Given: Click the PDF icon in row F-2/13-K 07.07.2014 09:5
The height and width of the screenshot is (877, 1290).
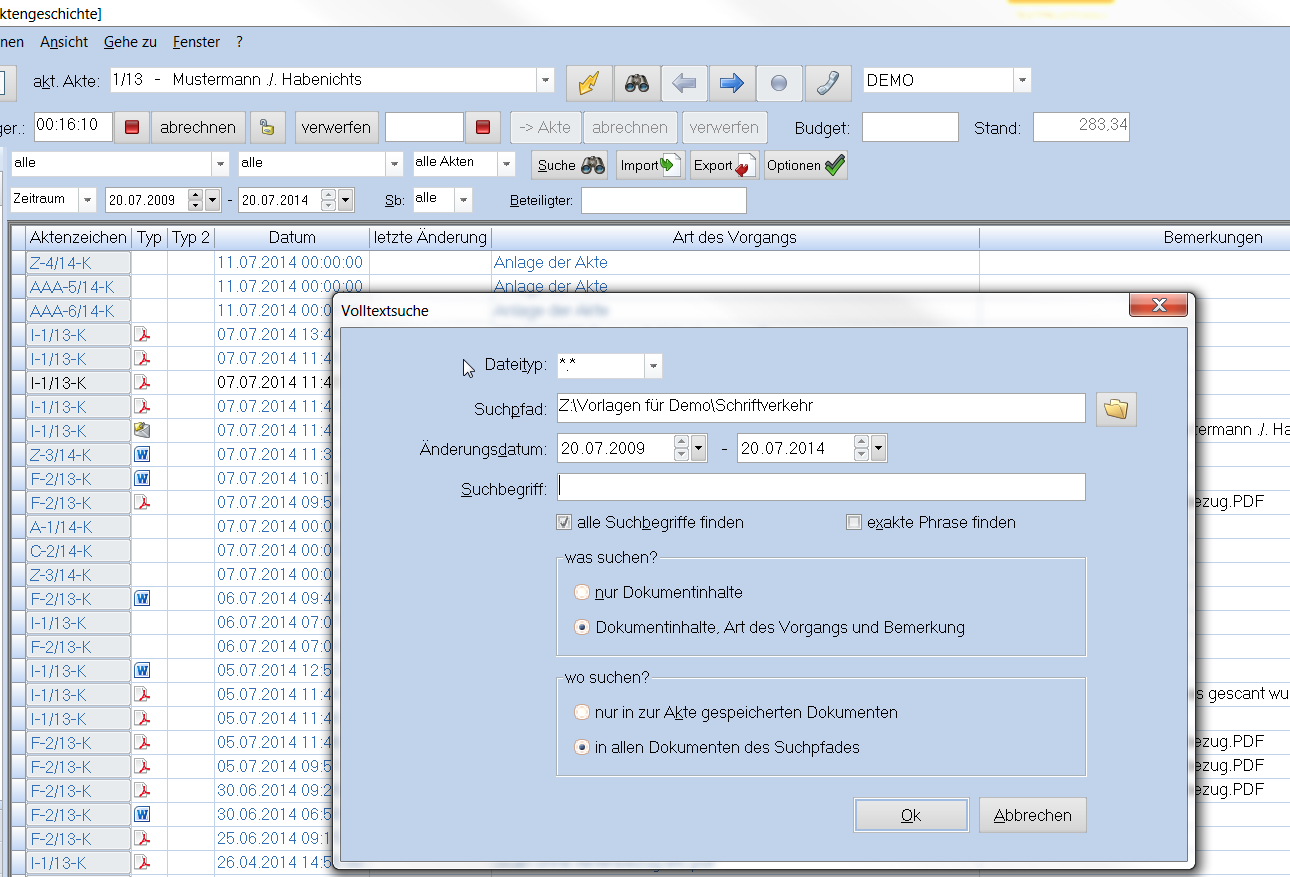Looking at the screenshot, I should point(142,502).
